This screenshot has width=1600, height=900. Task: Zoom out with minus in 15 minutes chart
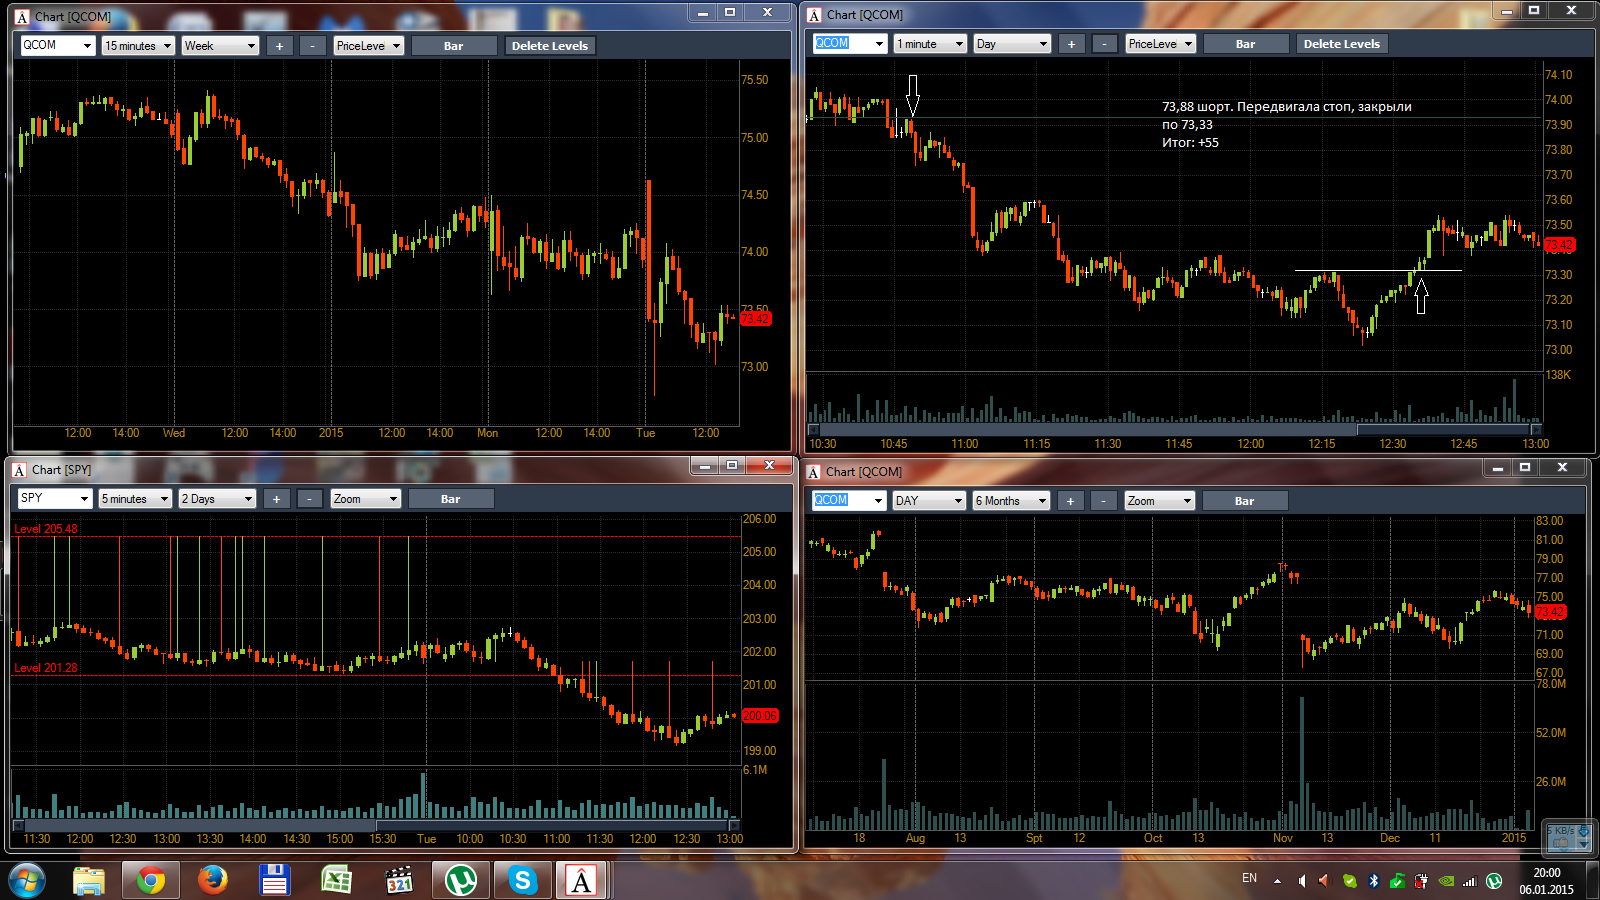[313, 46]
